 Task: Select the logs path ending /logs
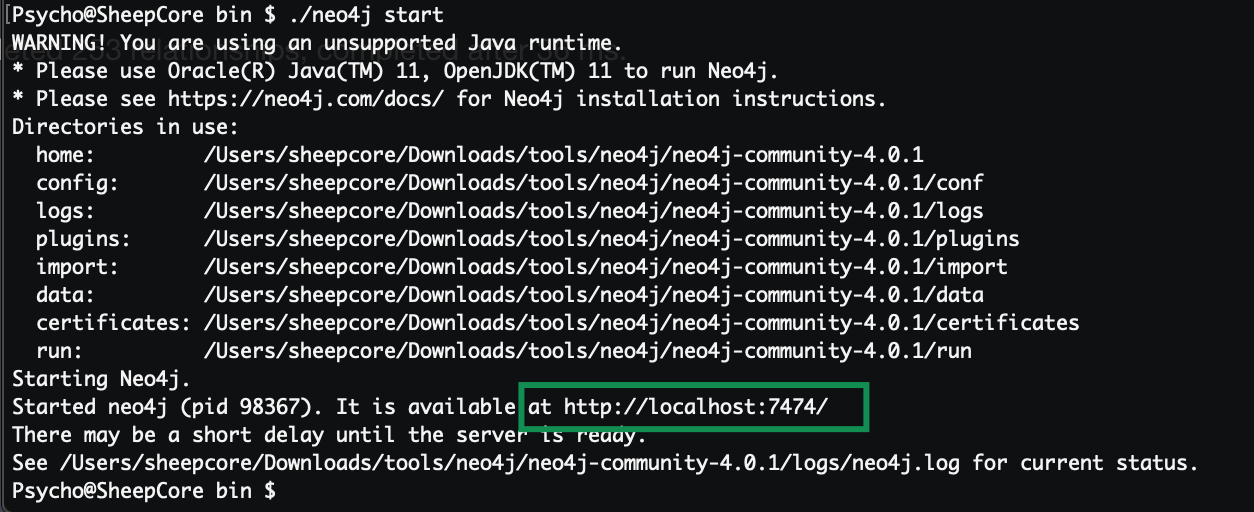coord(594,212)
